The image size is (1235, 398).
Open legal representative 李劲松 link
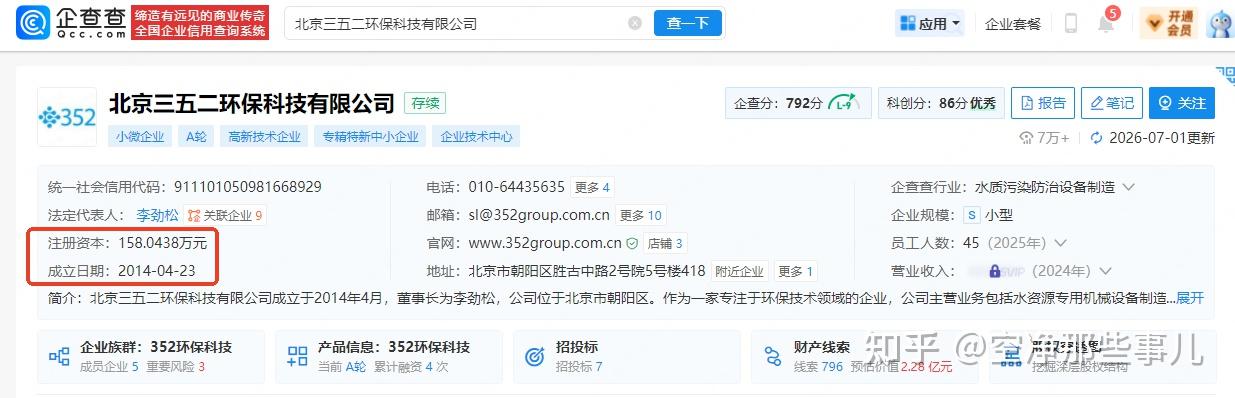pyautogui.click(x=156, y=215)
